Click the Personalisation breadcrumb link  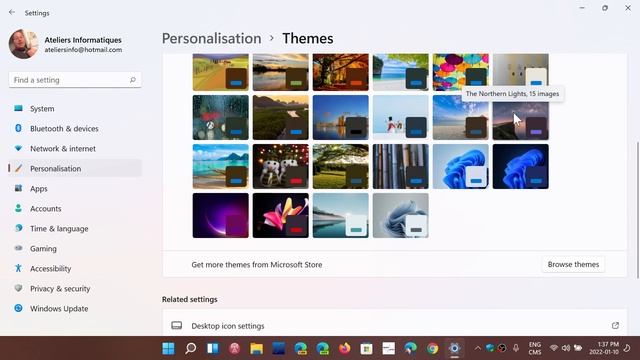(211, 38)
